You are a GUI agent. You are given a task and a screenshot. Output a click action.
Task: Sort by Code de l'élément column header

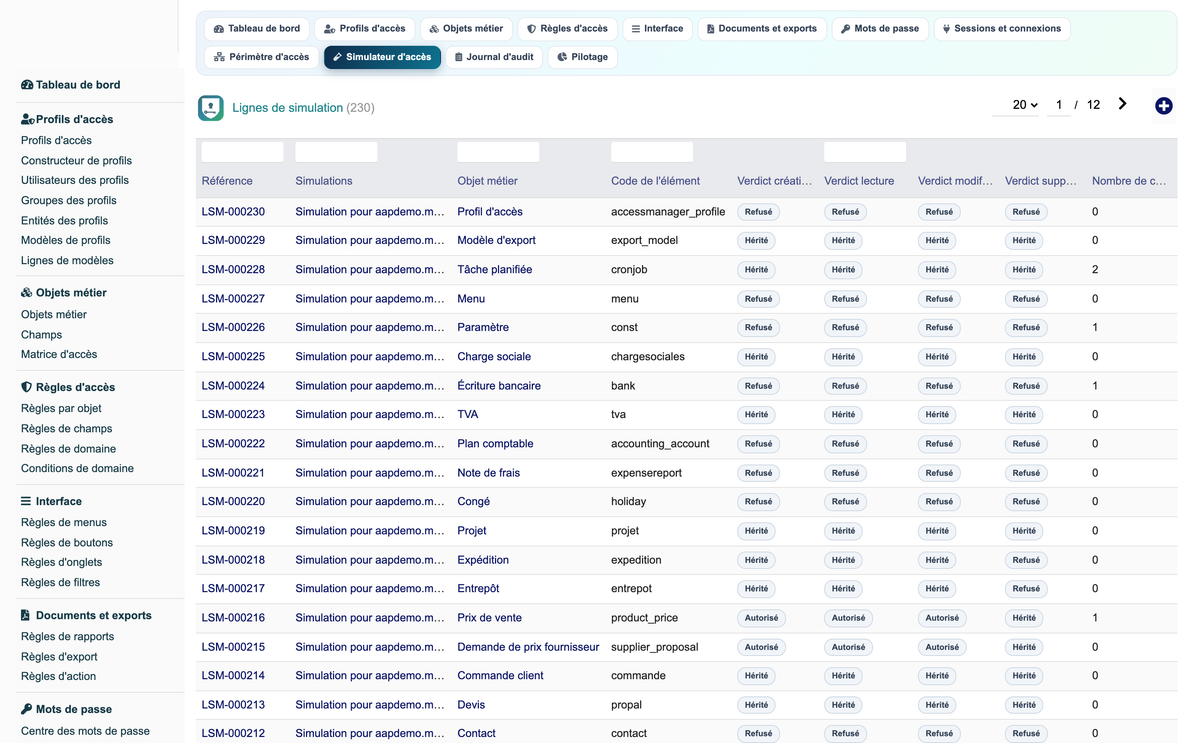(x=656, y=181)
